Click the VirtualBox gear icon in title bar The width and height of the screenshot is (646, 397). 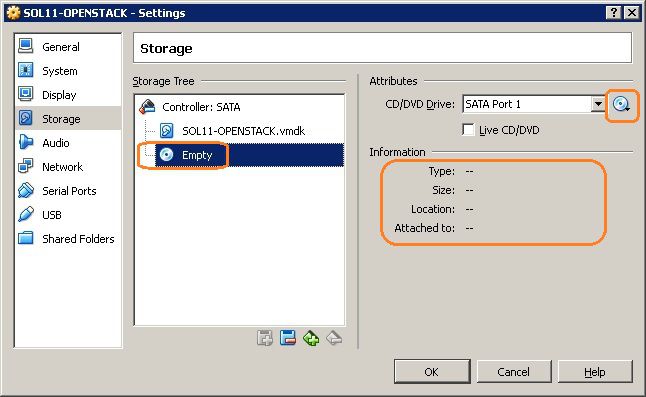click(x=14, y=13)
